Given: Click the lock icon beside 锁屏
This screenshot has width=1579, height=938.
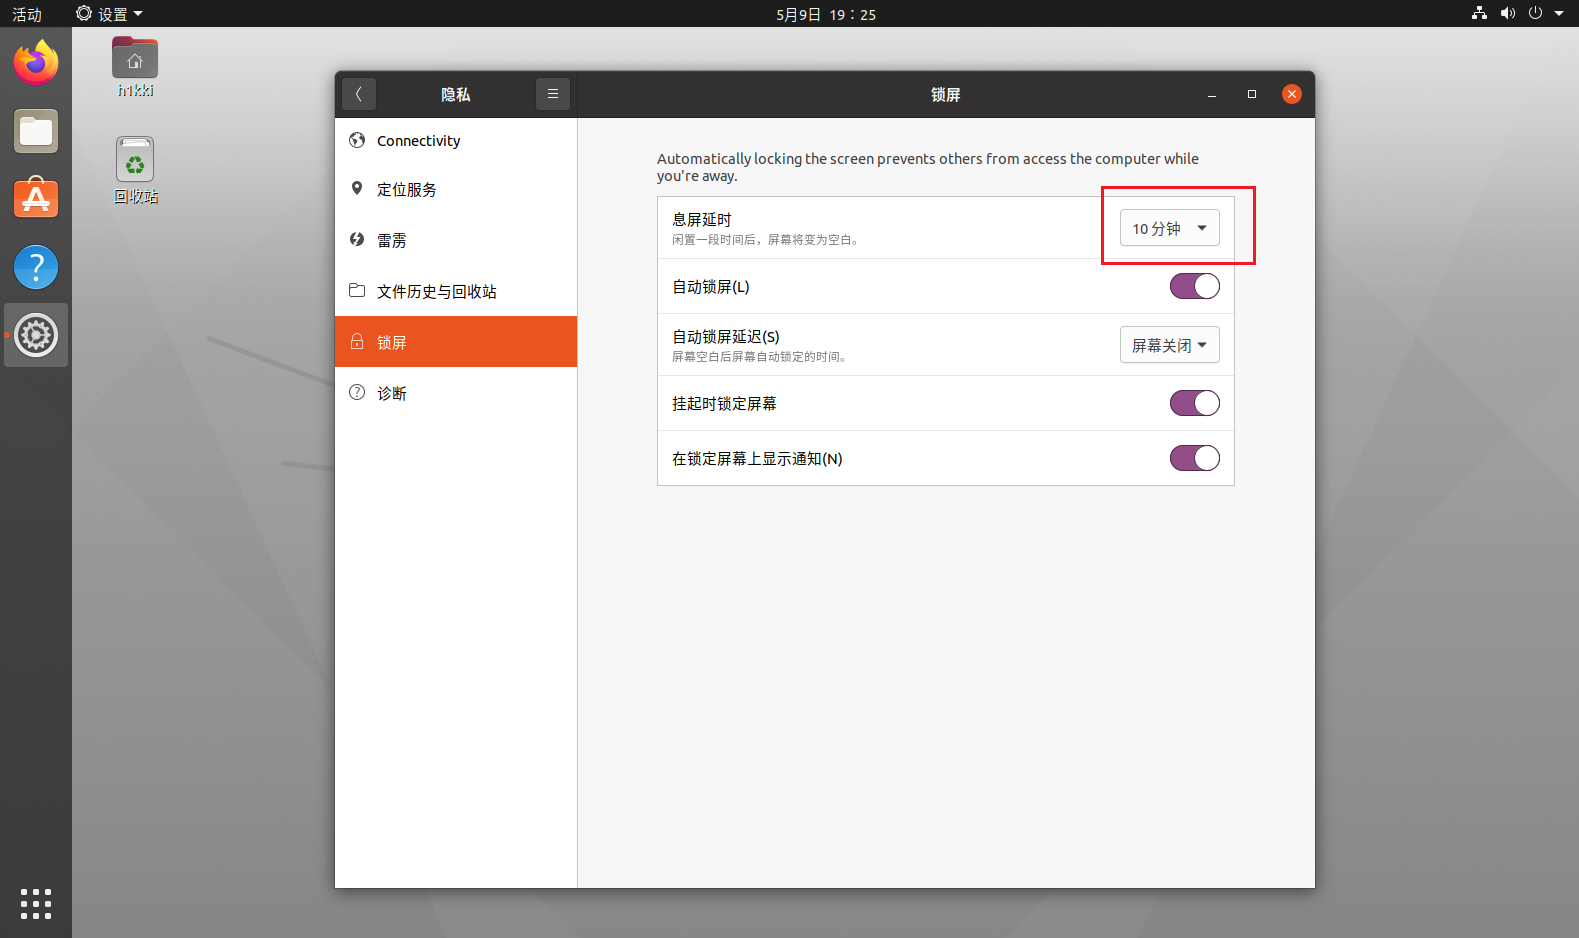Looking at the screenshot, I should pyautogui.click(x=357, y=342).
